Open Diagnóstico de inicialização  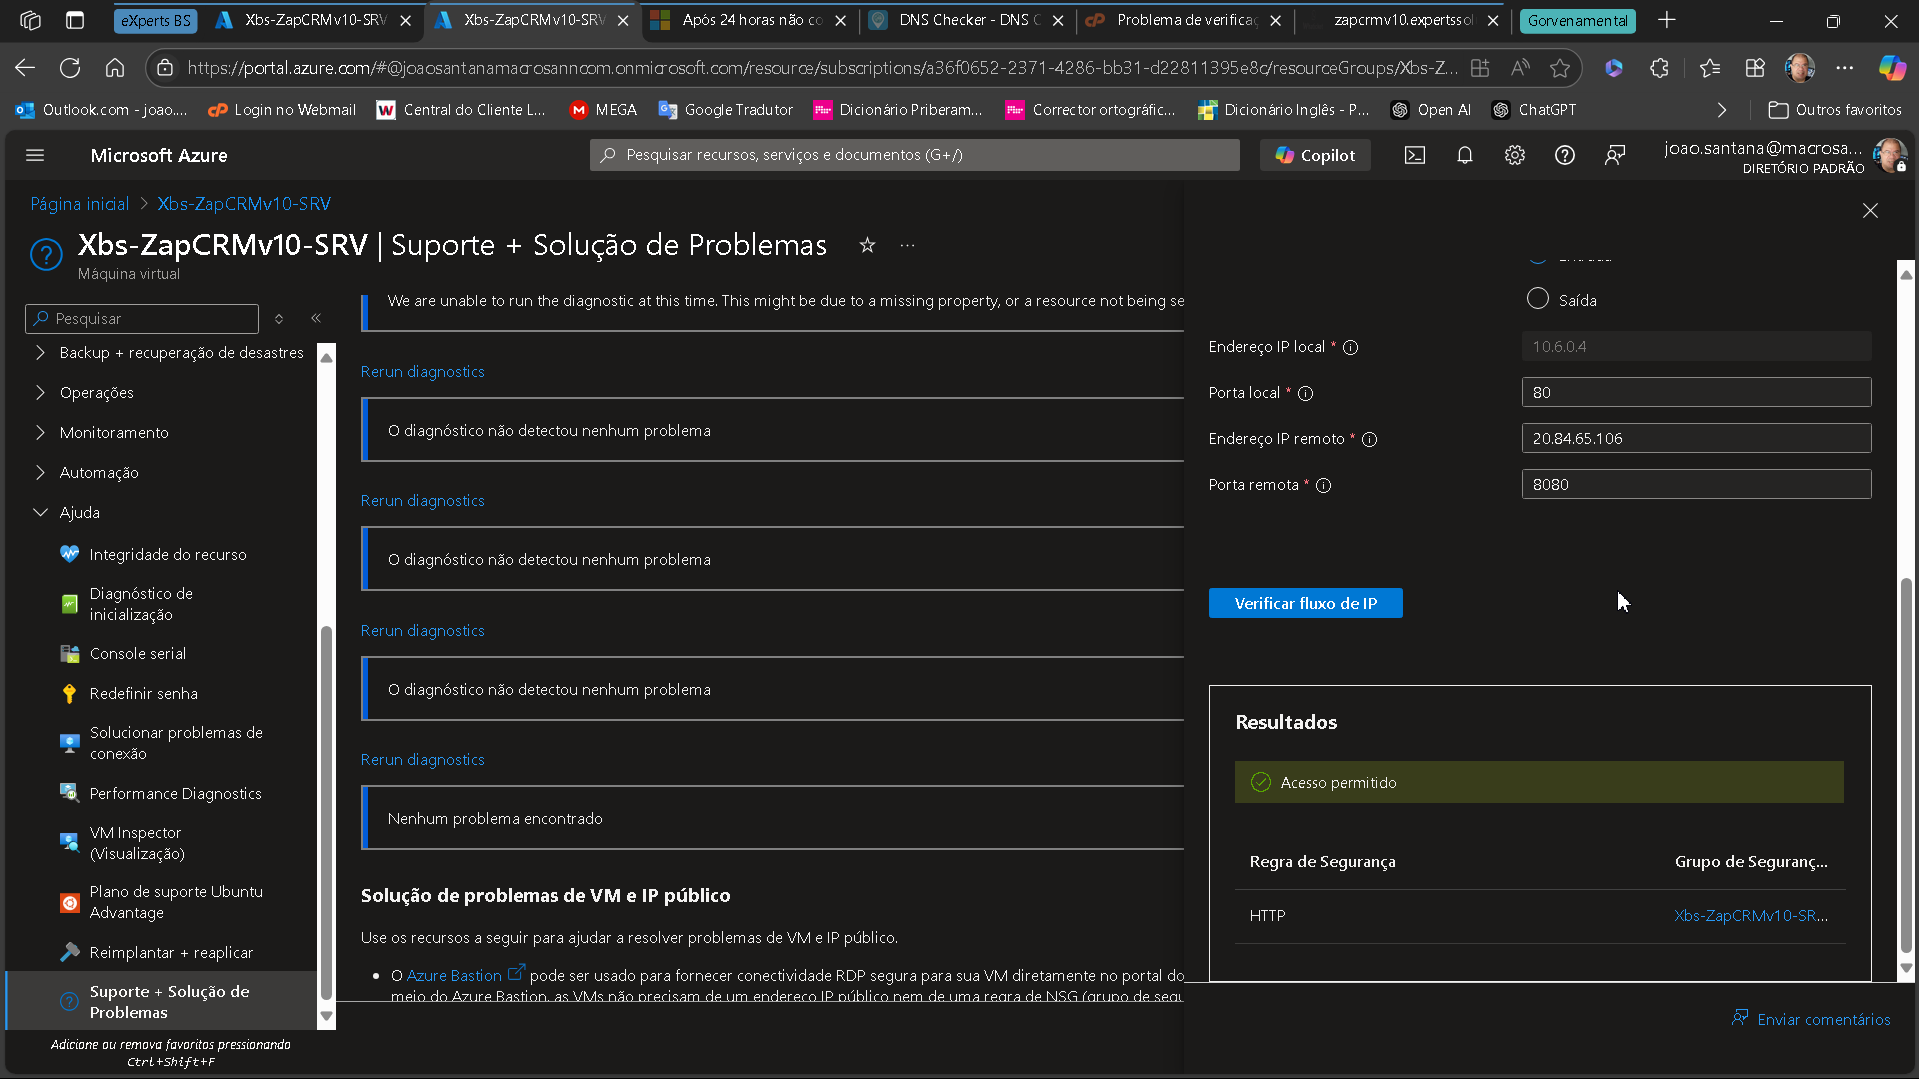tap(141, 604)
